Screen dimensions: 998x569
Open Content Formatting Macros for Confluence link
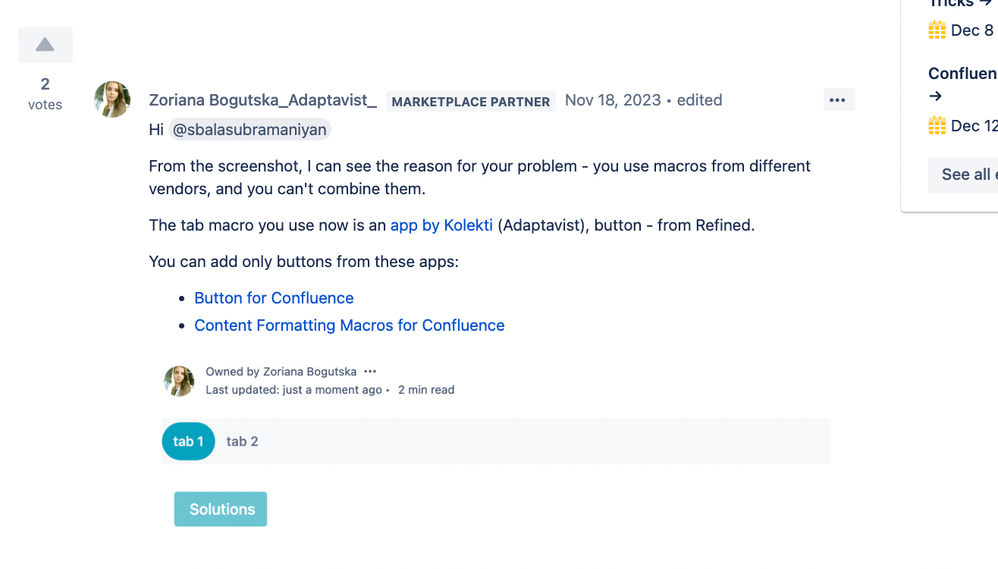pyautogui.click(x=349, y=325)
